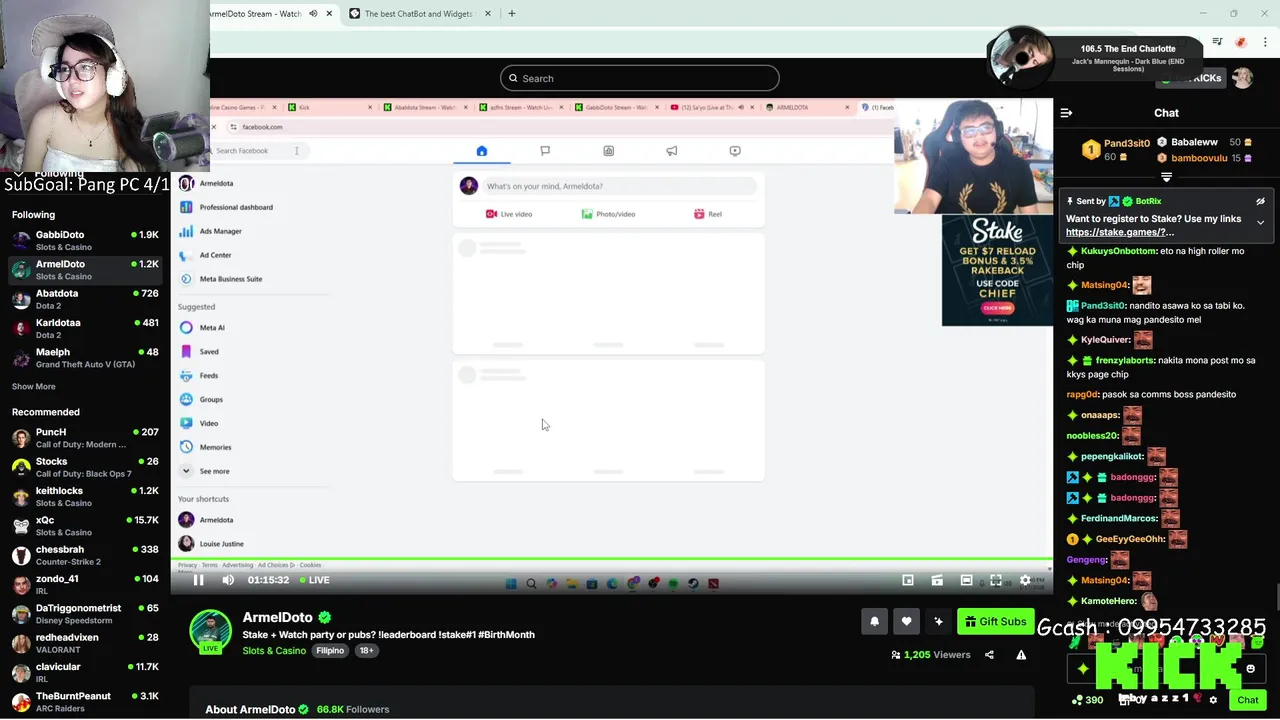Viewport: 1280px width, 720px height.
Task: Click the 390 channel points balance
Action: pos(1087,700)
